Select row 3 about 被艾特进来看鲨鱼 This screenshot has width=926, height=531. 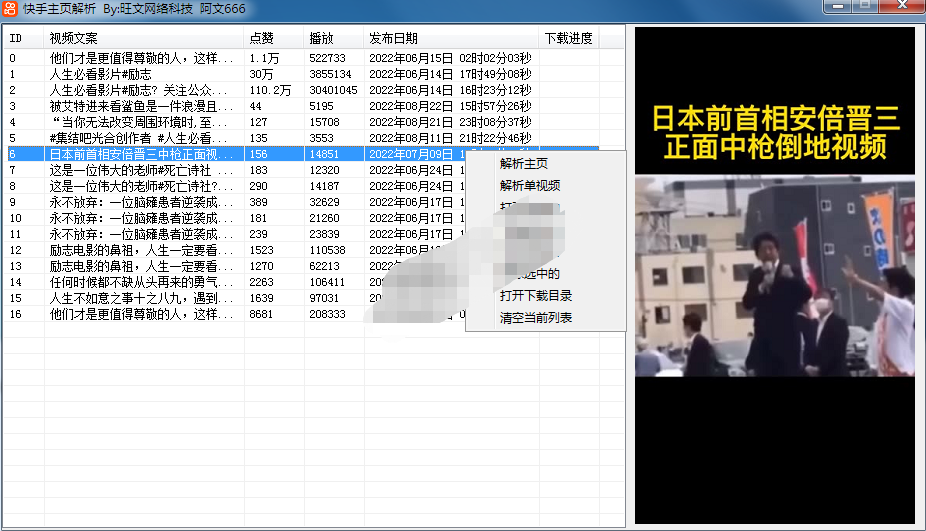[140, 106]
